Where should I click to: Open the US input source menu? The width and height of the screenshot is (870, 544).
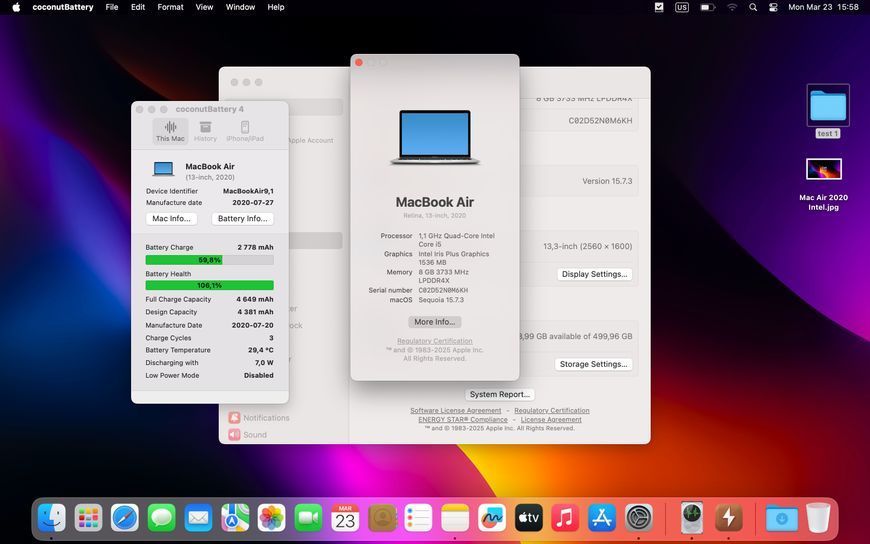(x=681, y=7)
